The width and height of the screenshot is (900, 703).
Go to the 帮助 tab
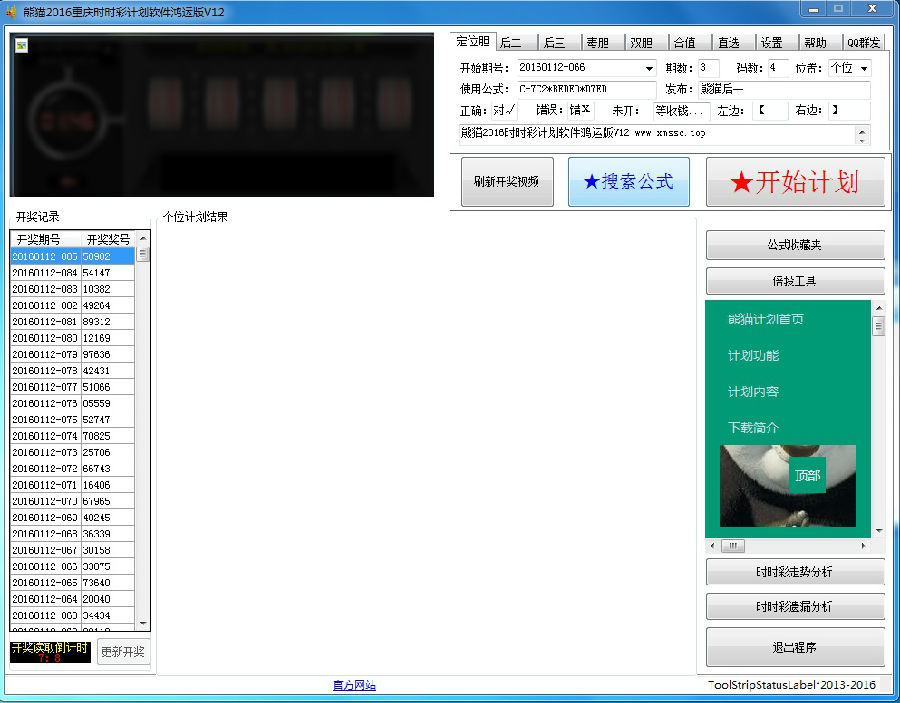point(815,42)
